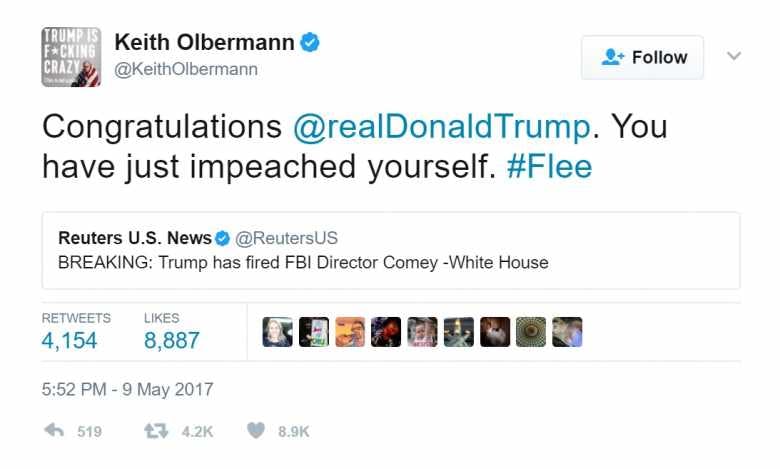Click Reuters U.S. News verified badge
Viewport: 780px width, 469px height.
pyautogui.click(x=222, y=238)
